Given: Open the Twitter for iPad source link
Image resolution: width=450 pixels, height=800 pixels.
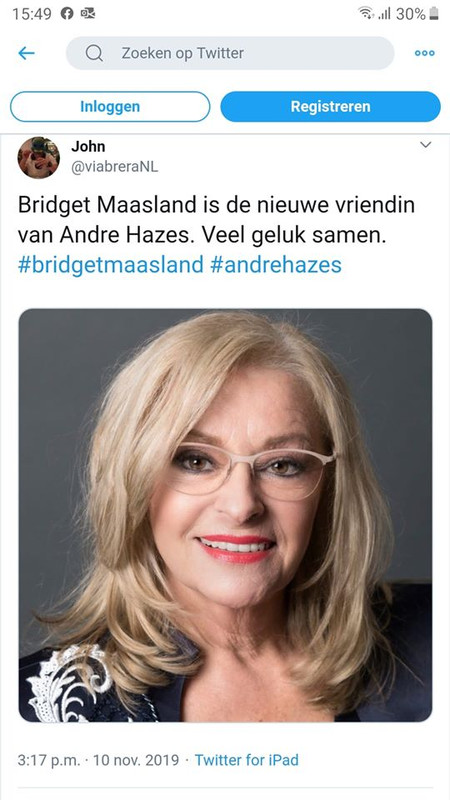Looking at the screenshot, I should (246, 760).
